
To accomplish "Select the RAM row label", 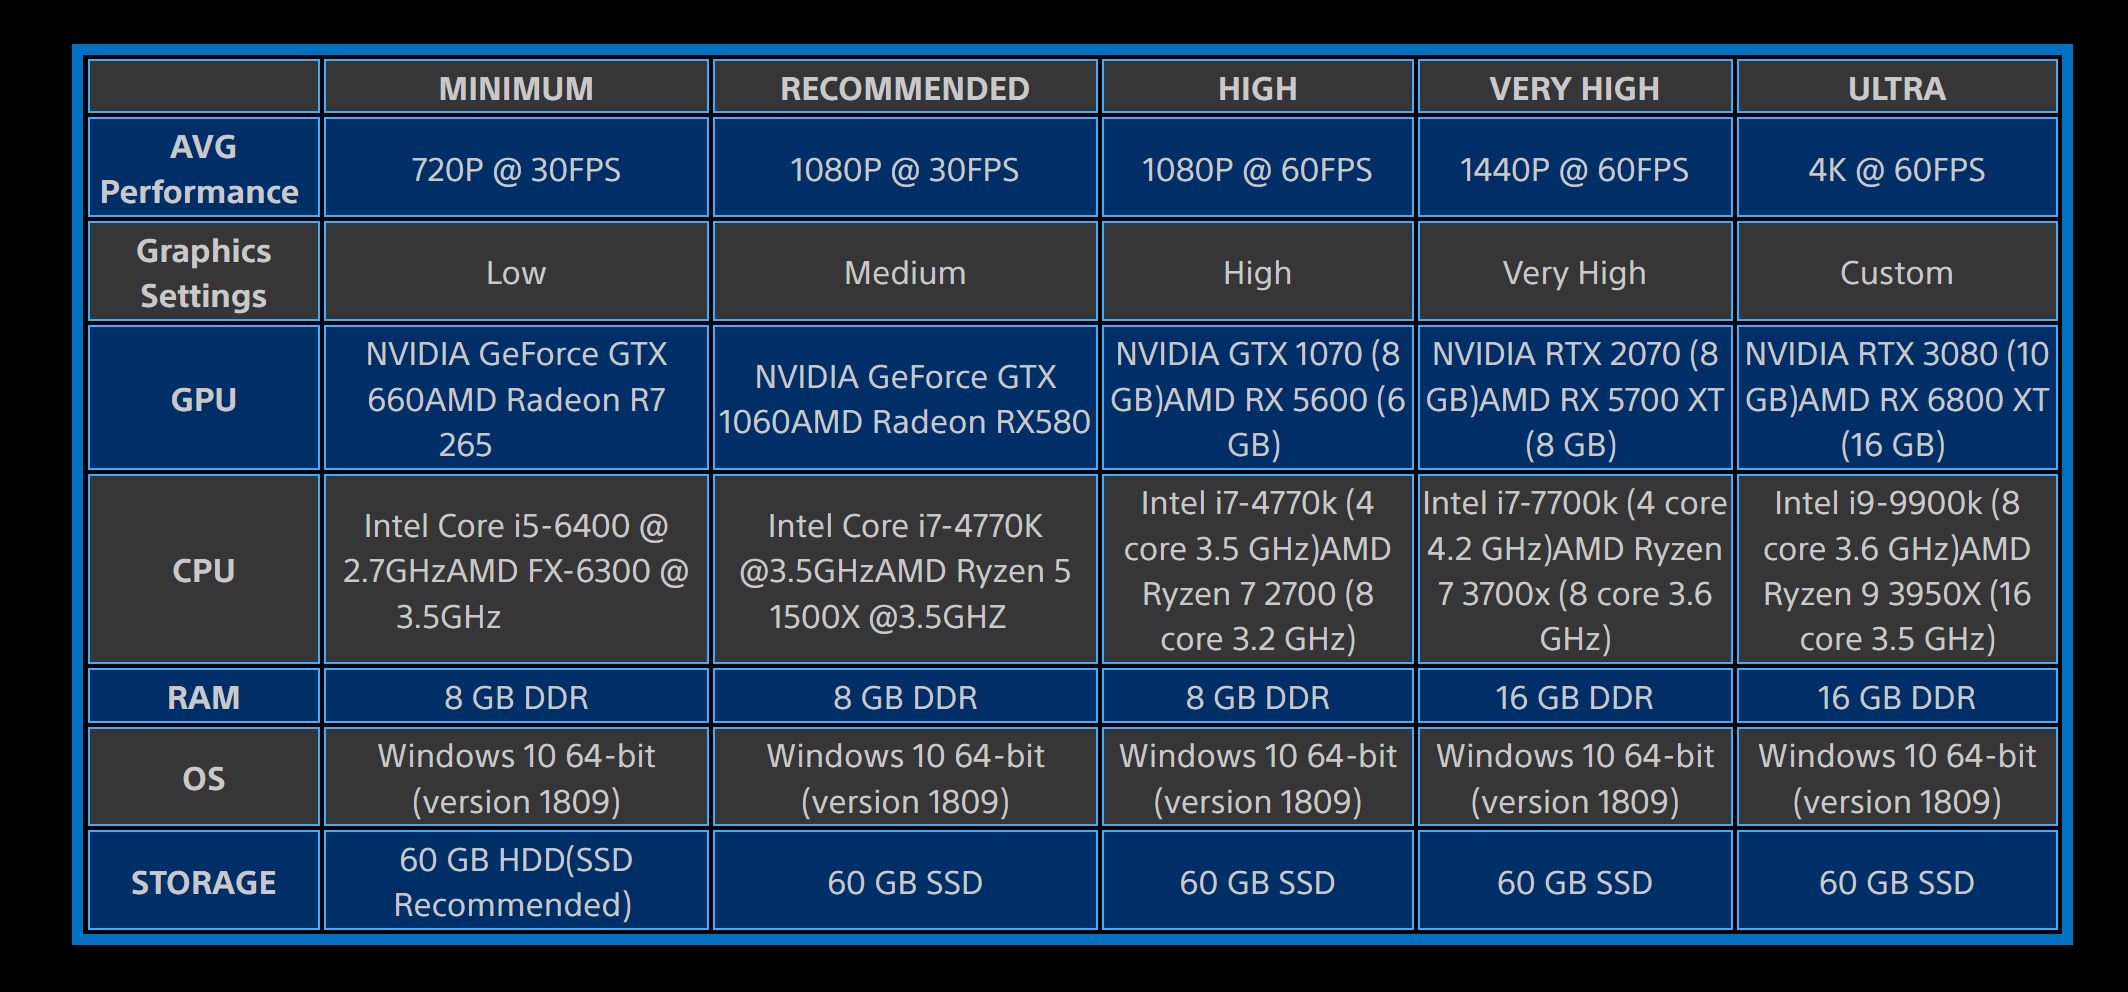I will pyautogui.click(x=203, y=697).
